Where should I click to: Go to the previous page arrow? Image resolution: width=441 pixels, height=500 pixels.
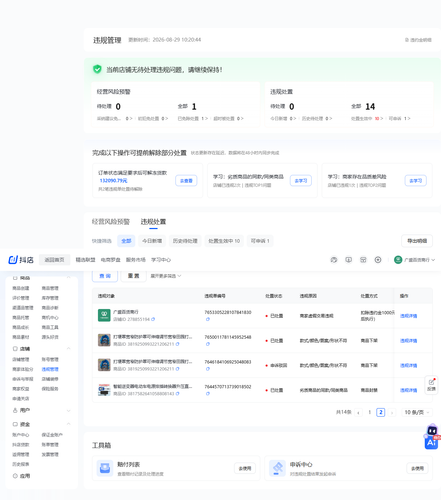pyautogui.click(x=358, y=413)
